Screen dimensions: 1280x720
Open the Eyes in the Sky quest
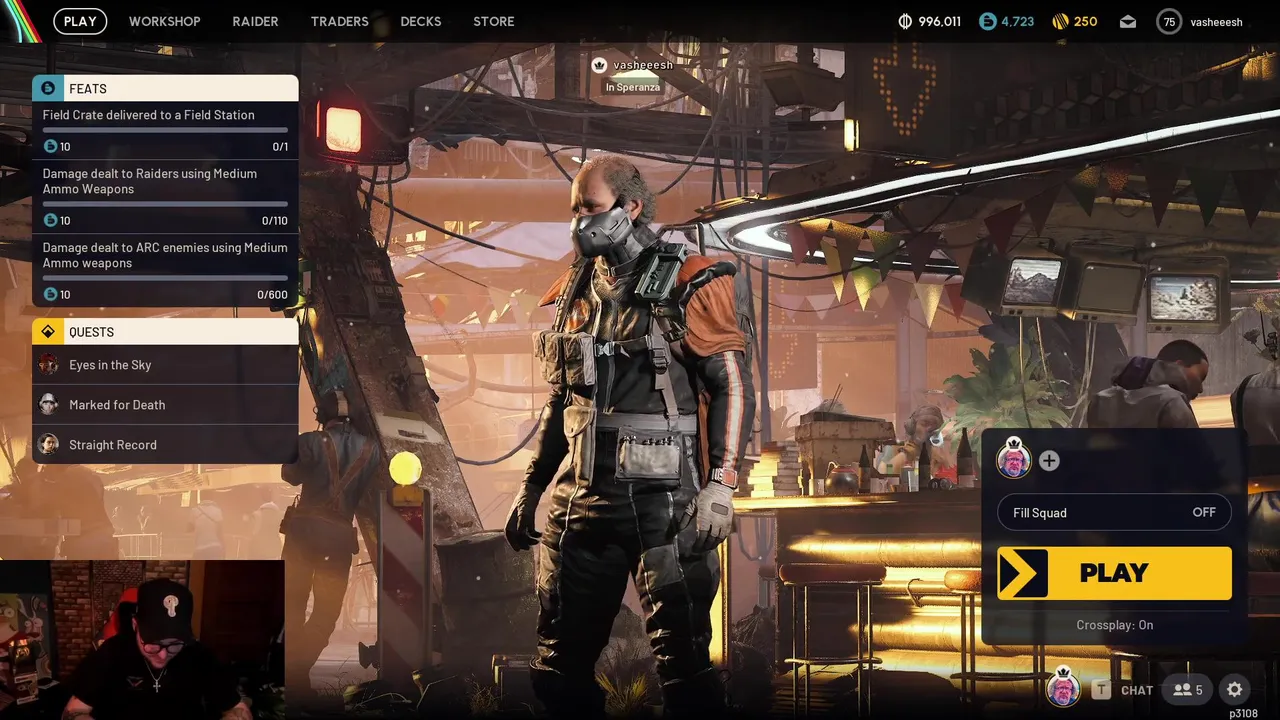pyautogui.click(x=165, y=365)
